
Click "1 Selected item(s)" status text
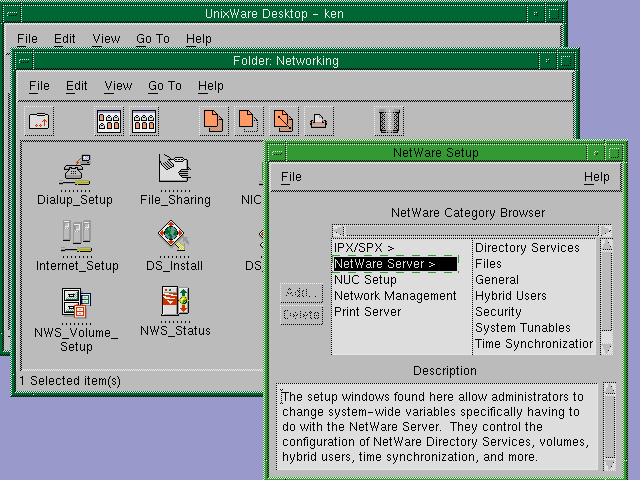pyautogui.click(x=70, y=381)
